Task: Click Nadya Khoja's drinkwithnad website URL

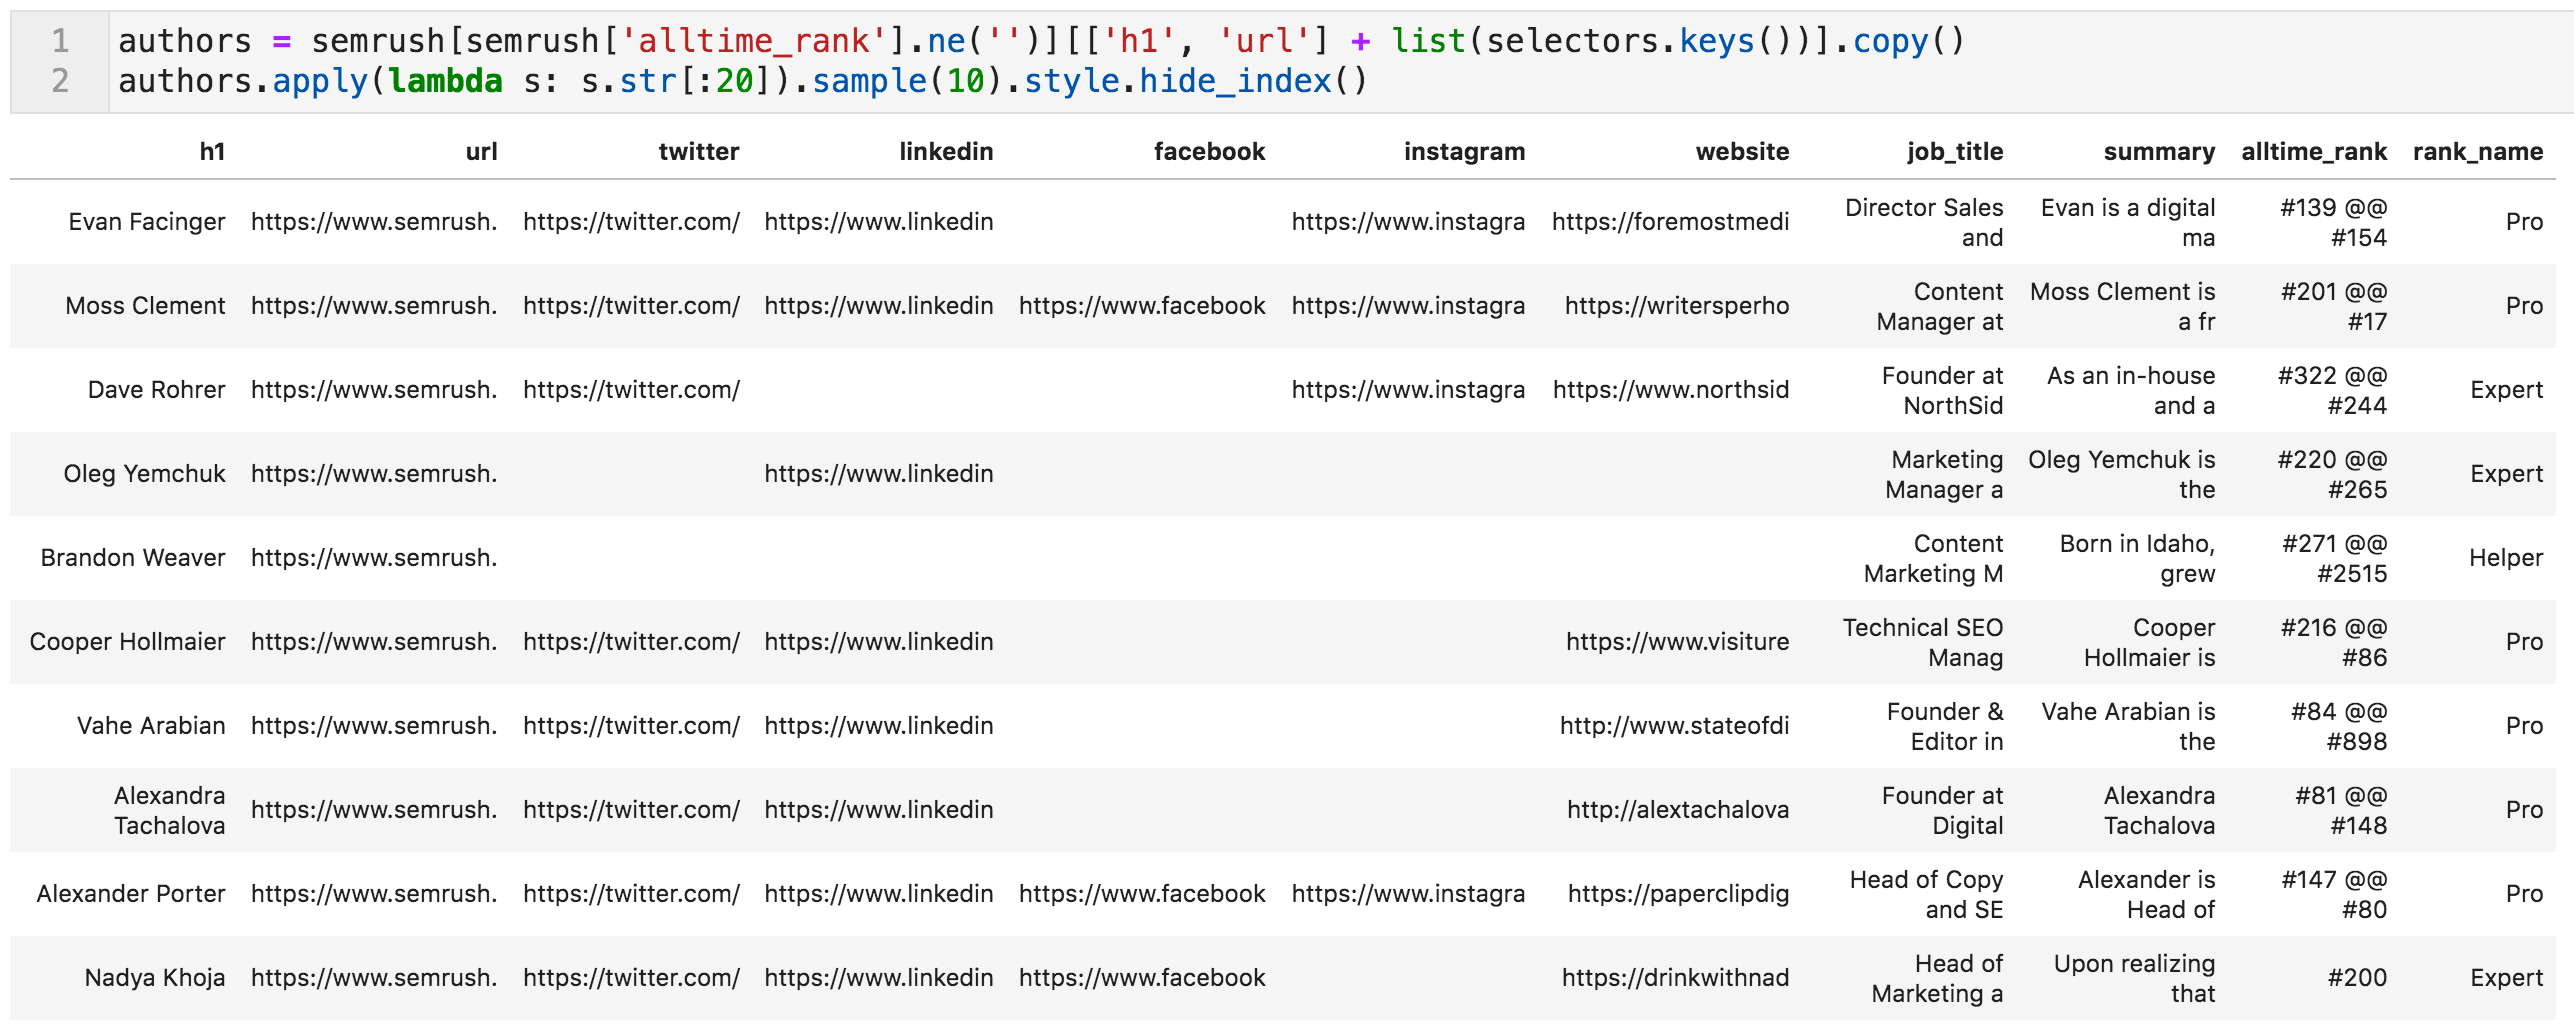Action: pyautogui.click(x=1675, y=978)
